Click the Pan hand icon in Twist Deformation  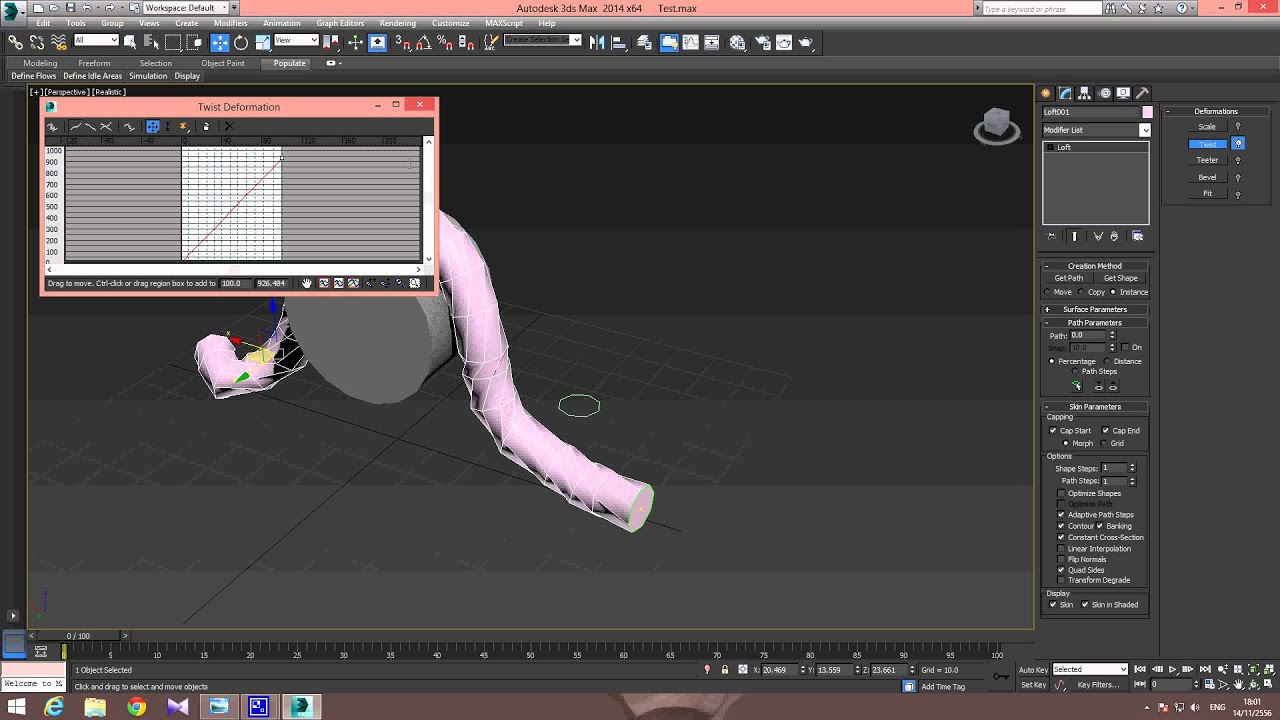307,283
